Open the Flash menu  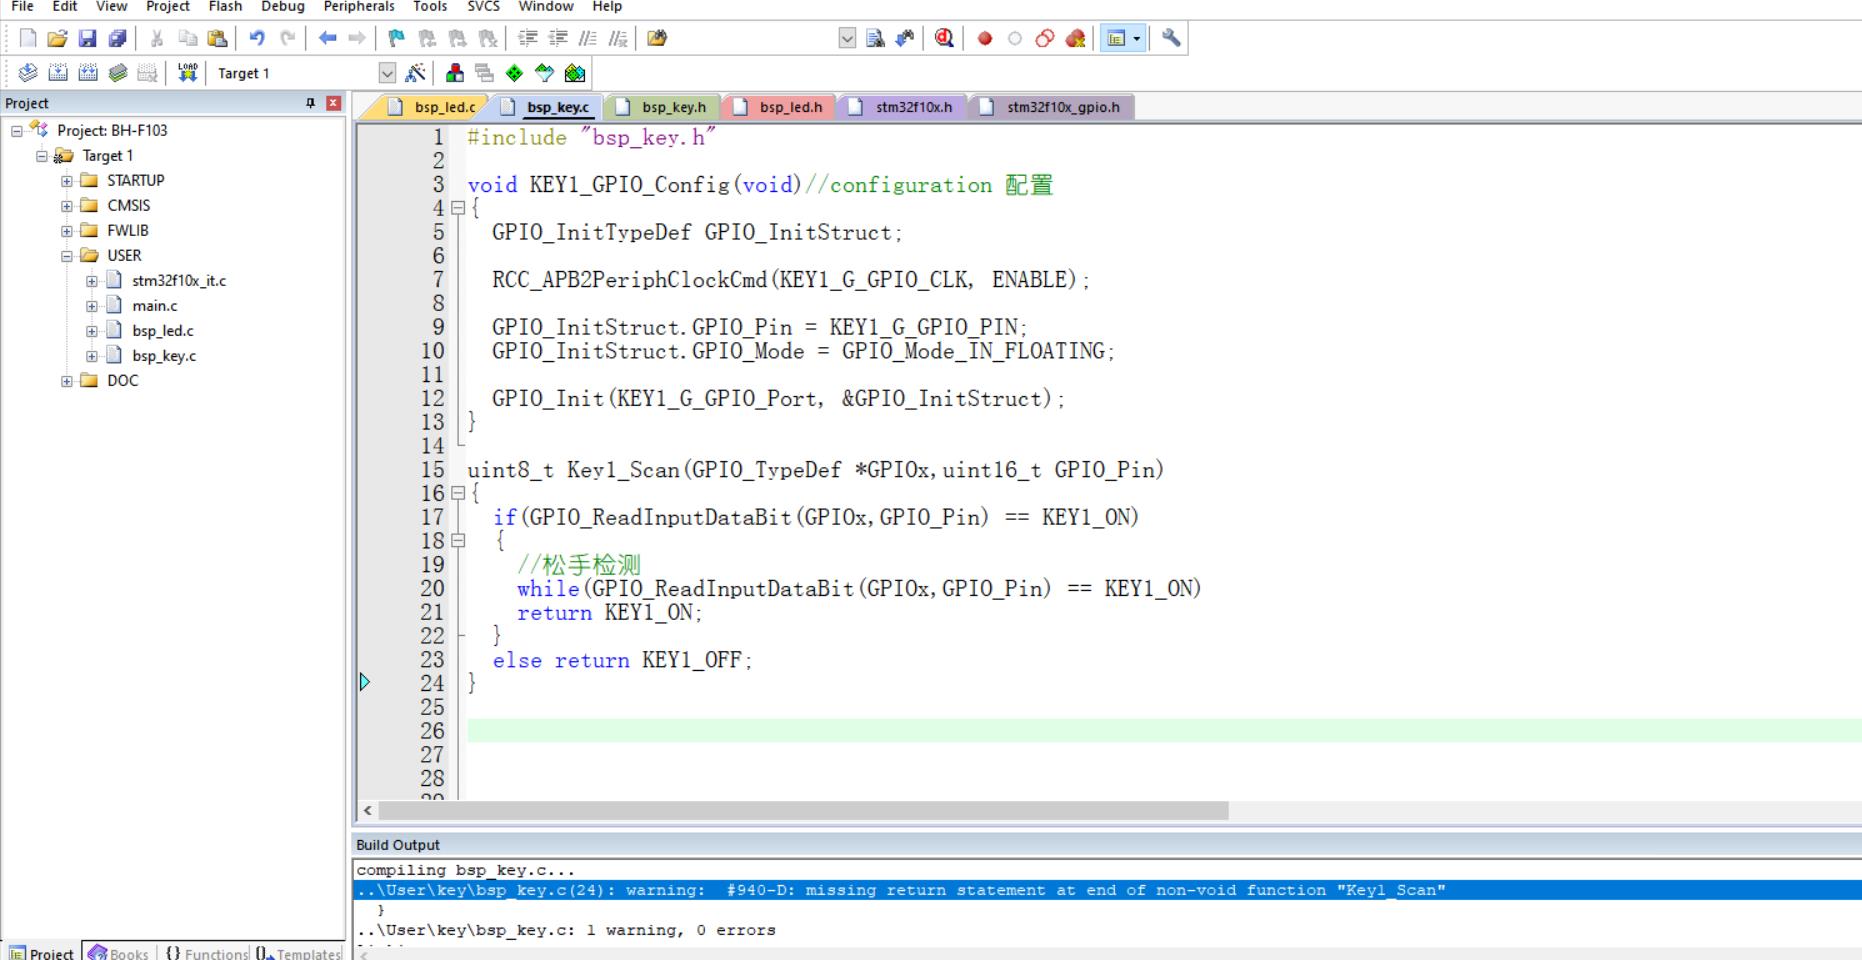pyautogui.click(x=225, y=7)
